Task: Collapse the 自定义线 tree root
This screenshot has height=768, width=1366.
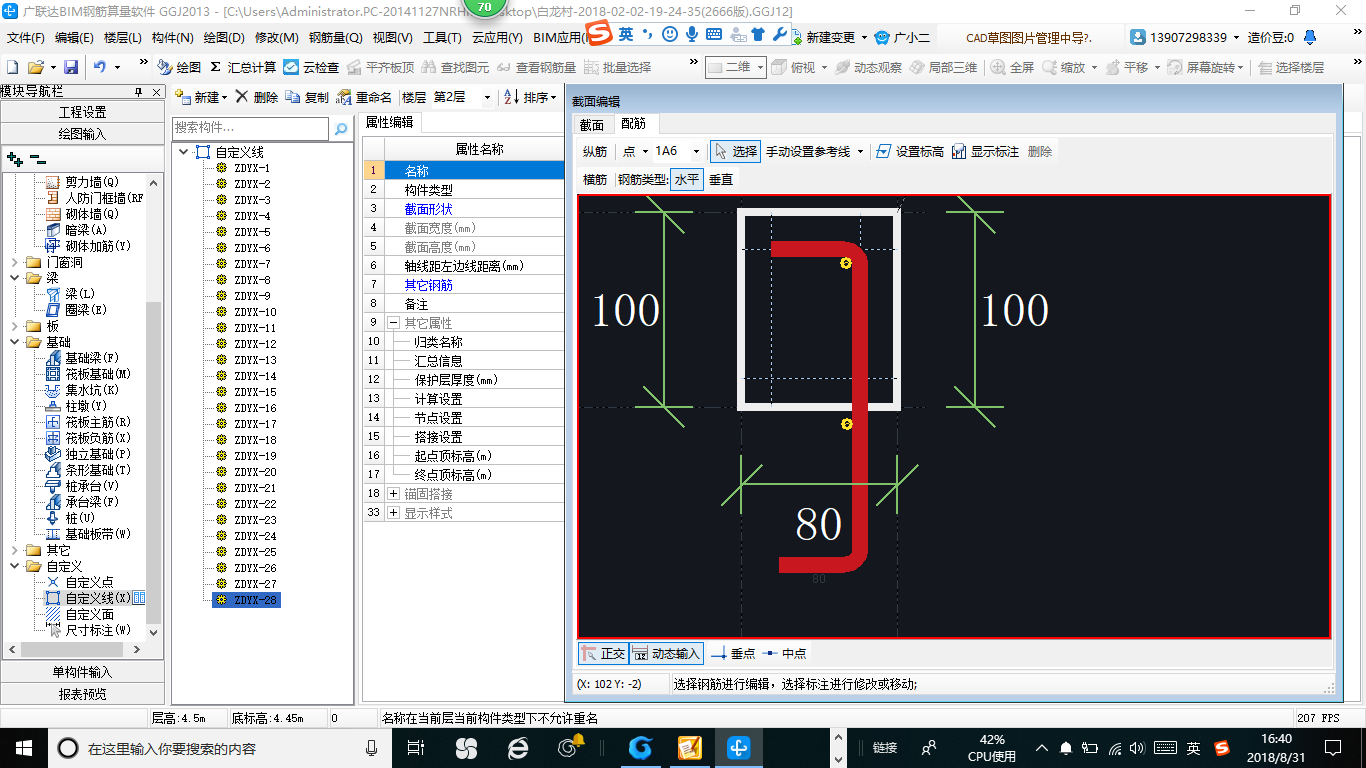Action: [183, 152]
